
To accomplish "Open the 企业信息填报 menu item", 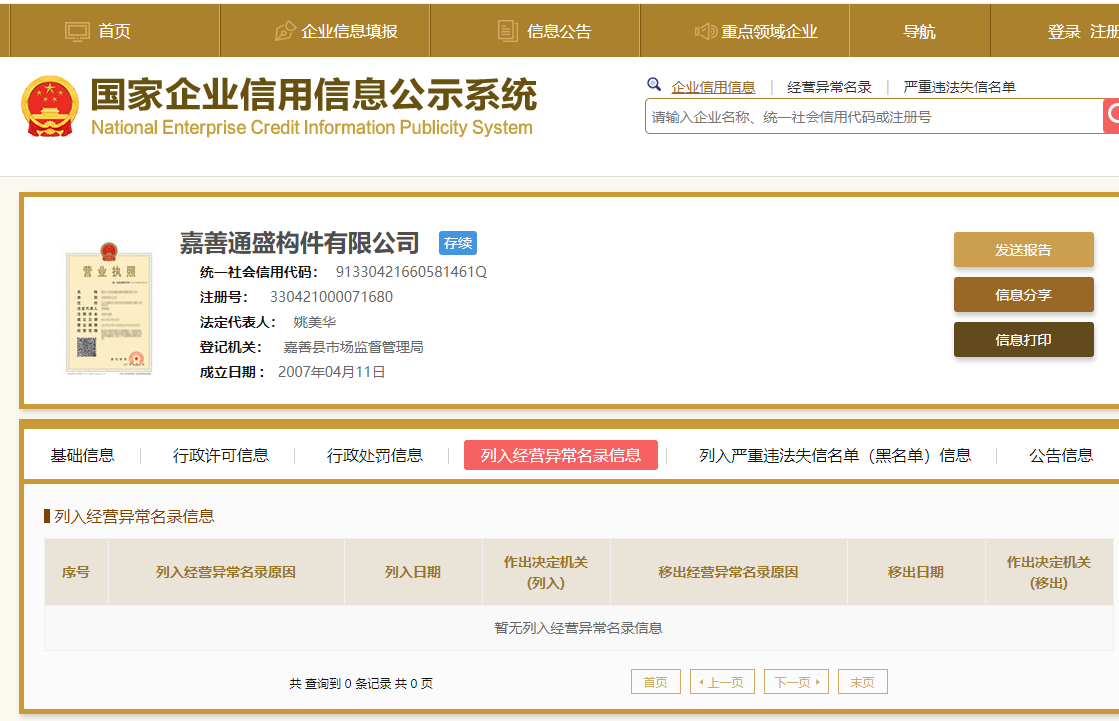I will 349,31.
